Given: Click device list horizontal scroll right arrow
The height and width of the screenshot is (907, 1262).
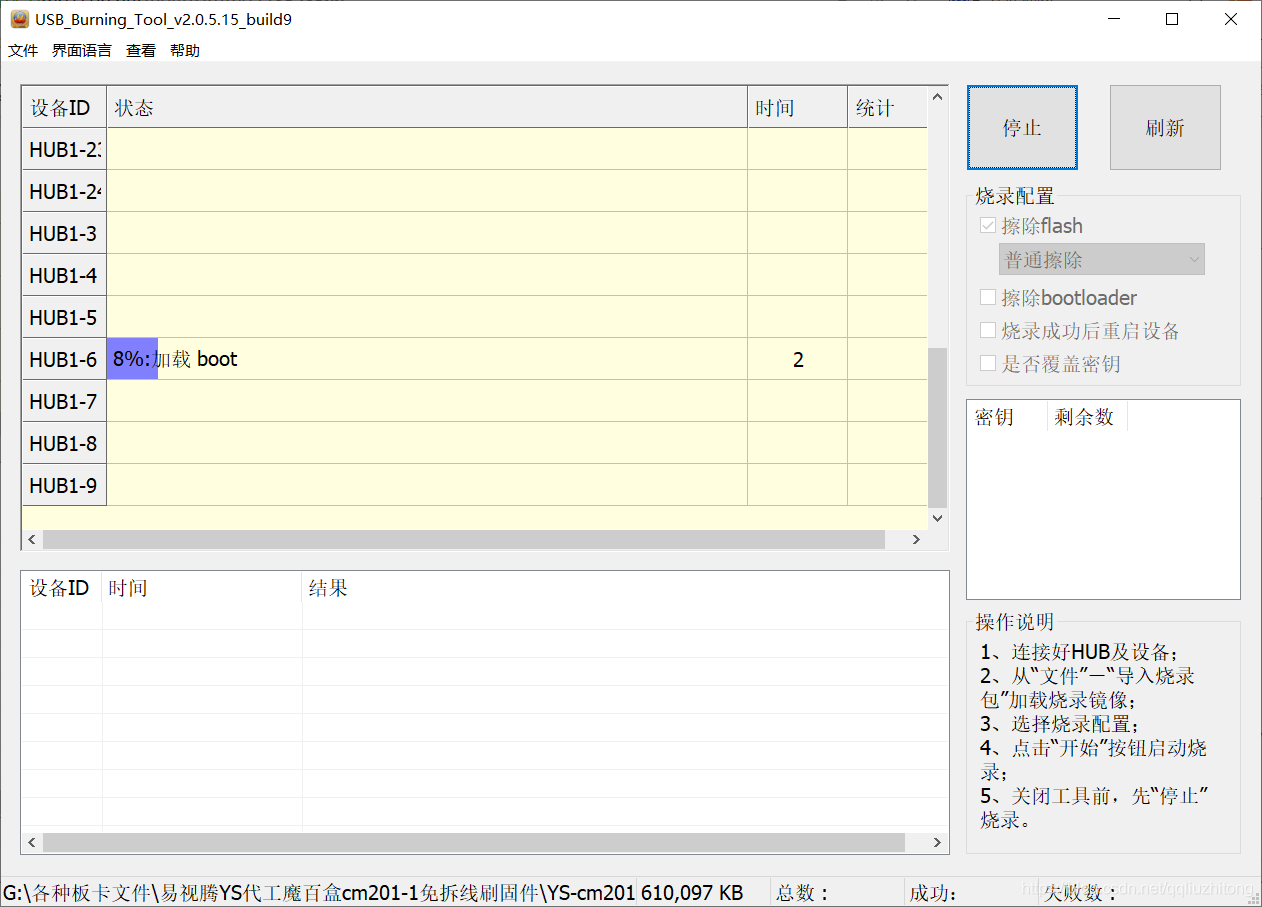Looking at the screenshot, I should click(915, 540).
